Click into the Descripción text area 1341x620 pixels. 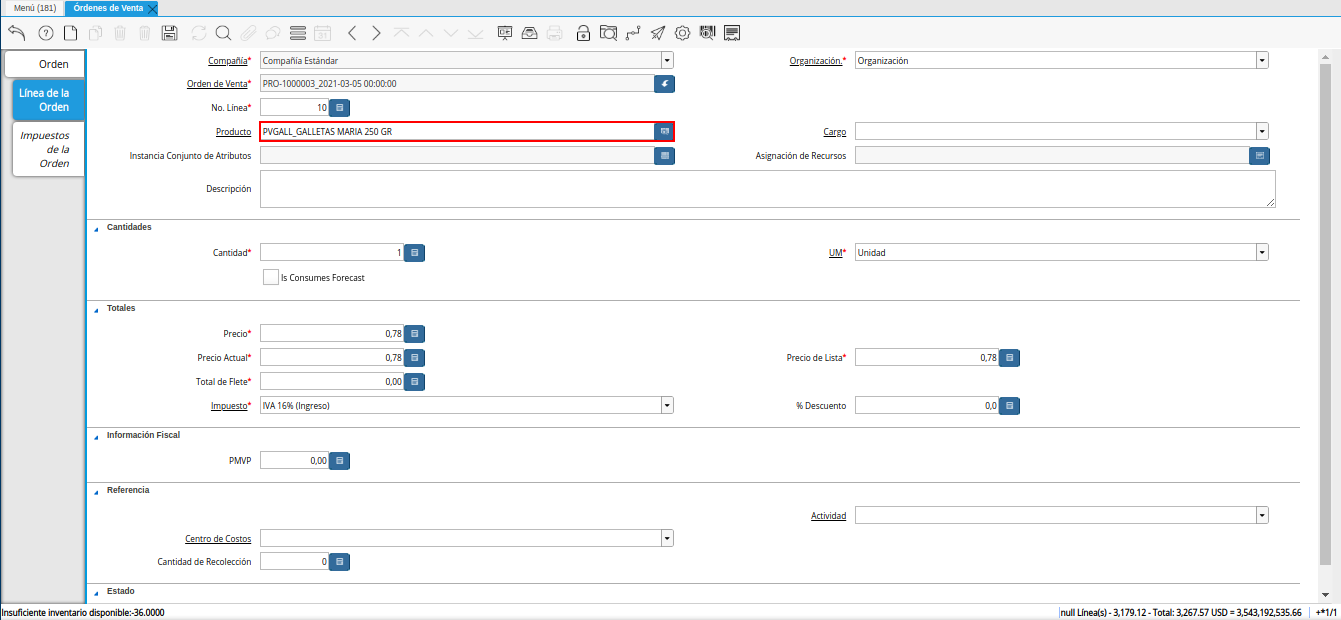click(766, 189)
